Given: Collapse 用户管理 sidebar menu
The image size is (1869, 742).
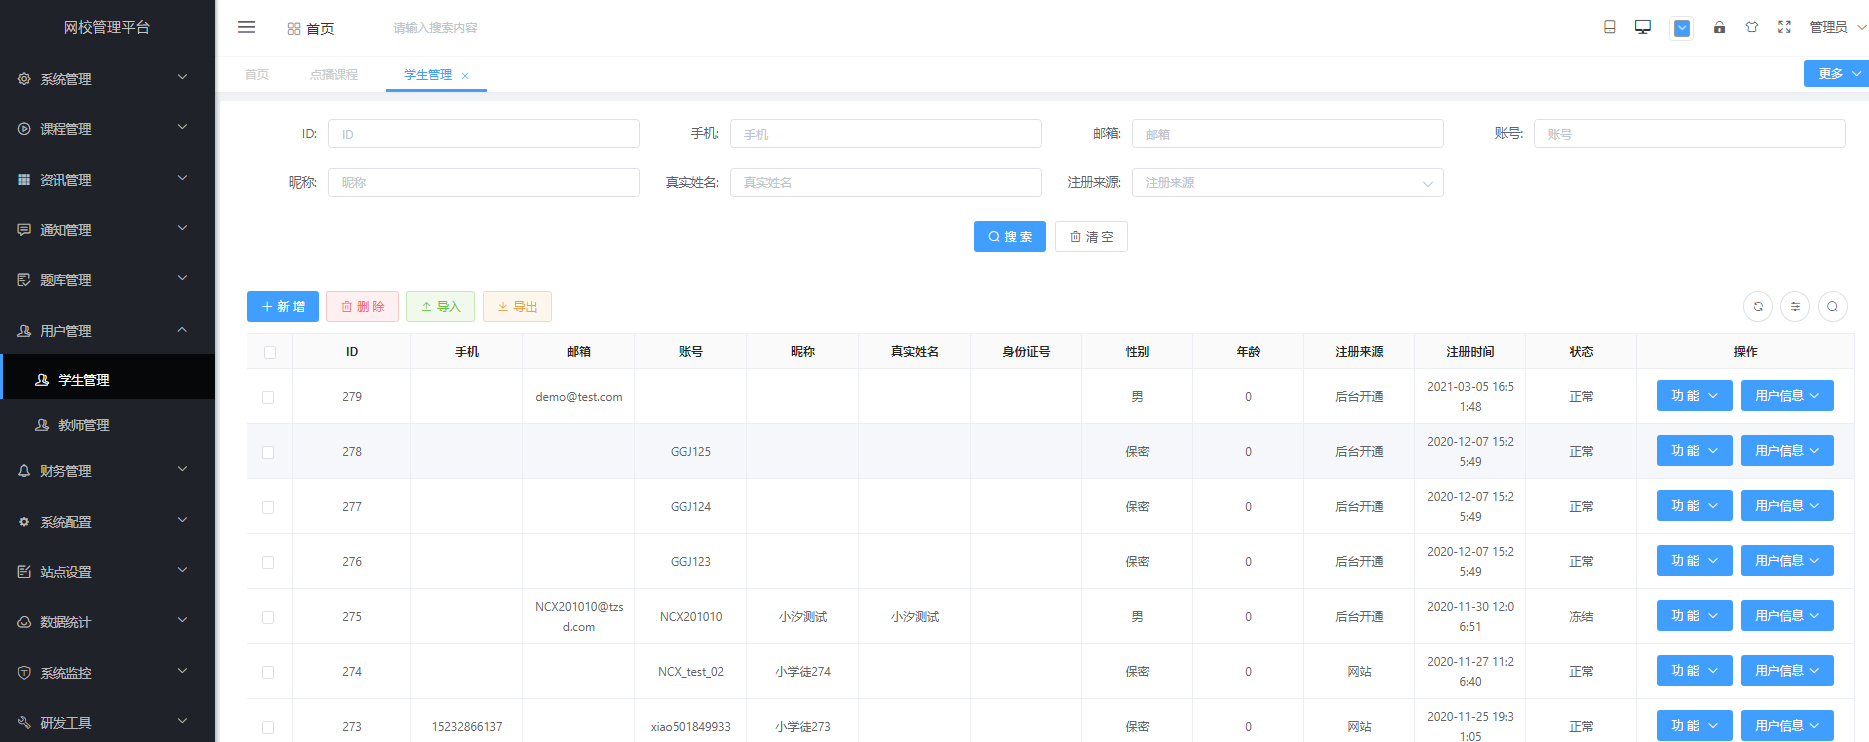Looking at the screenshot, I should click(x=107, y=330).
